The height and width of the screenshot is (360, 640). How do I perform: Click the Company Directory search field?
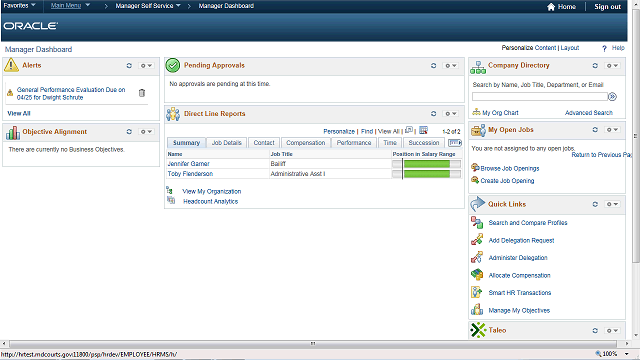coord(540,97)
